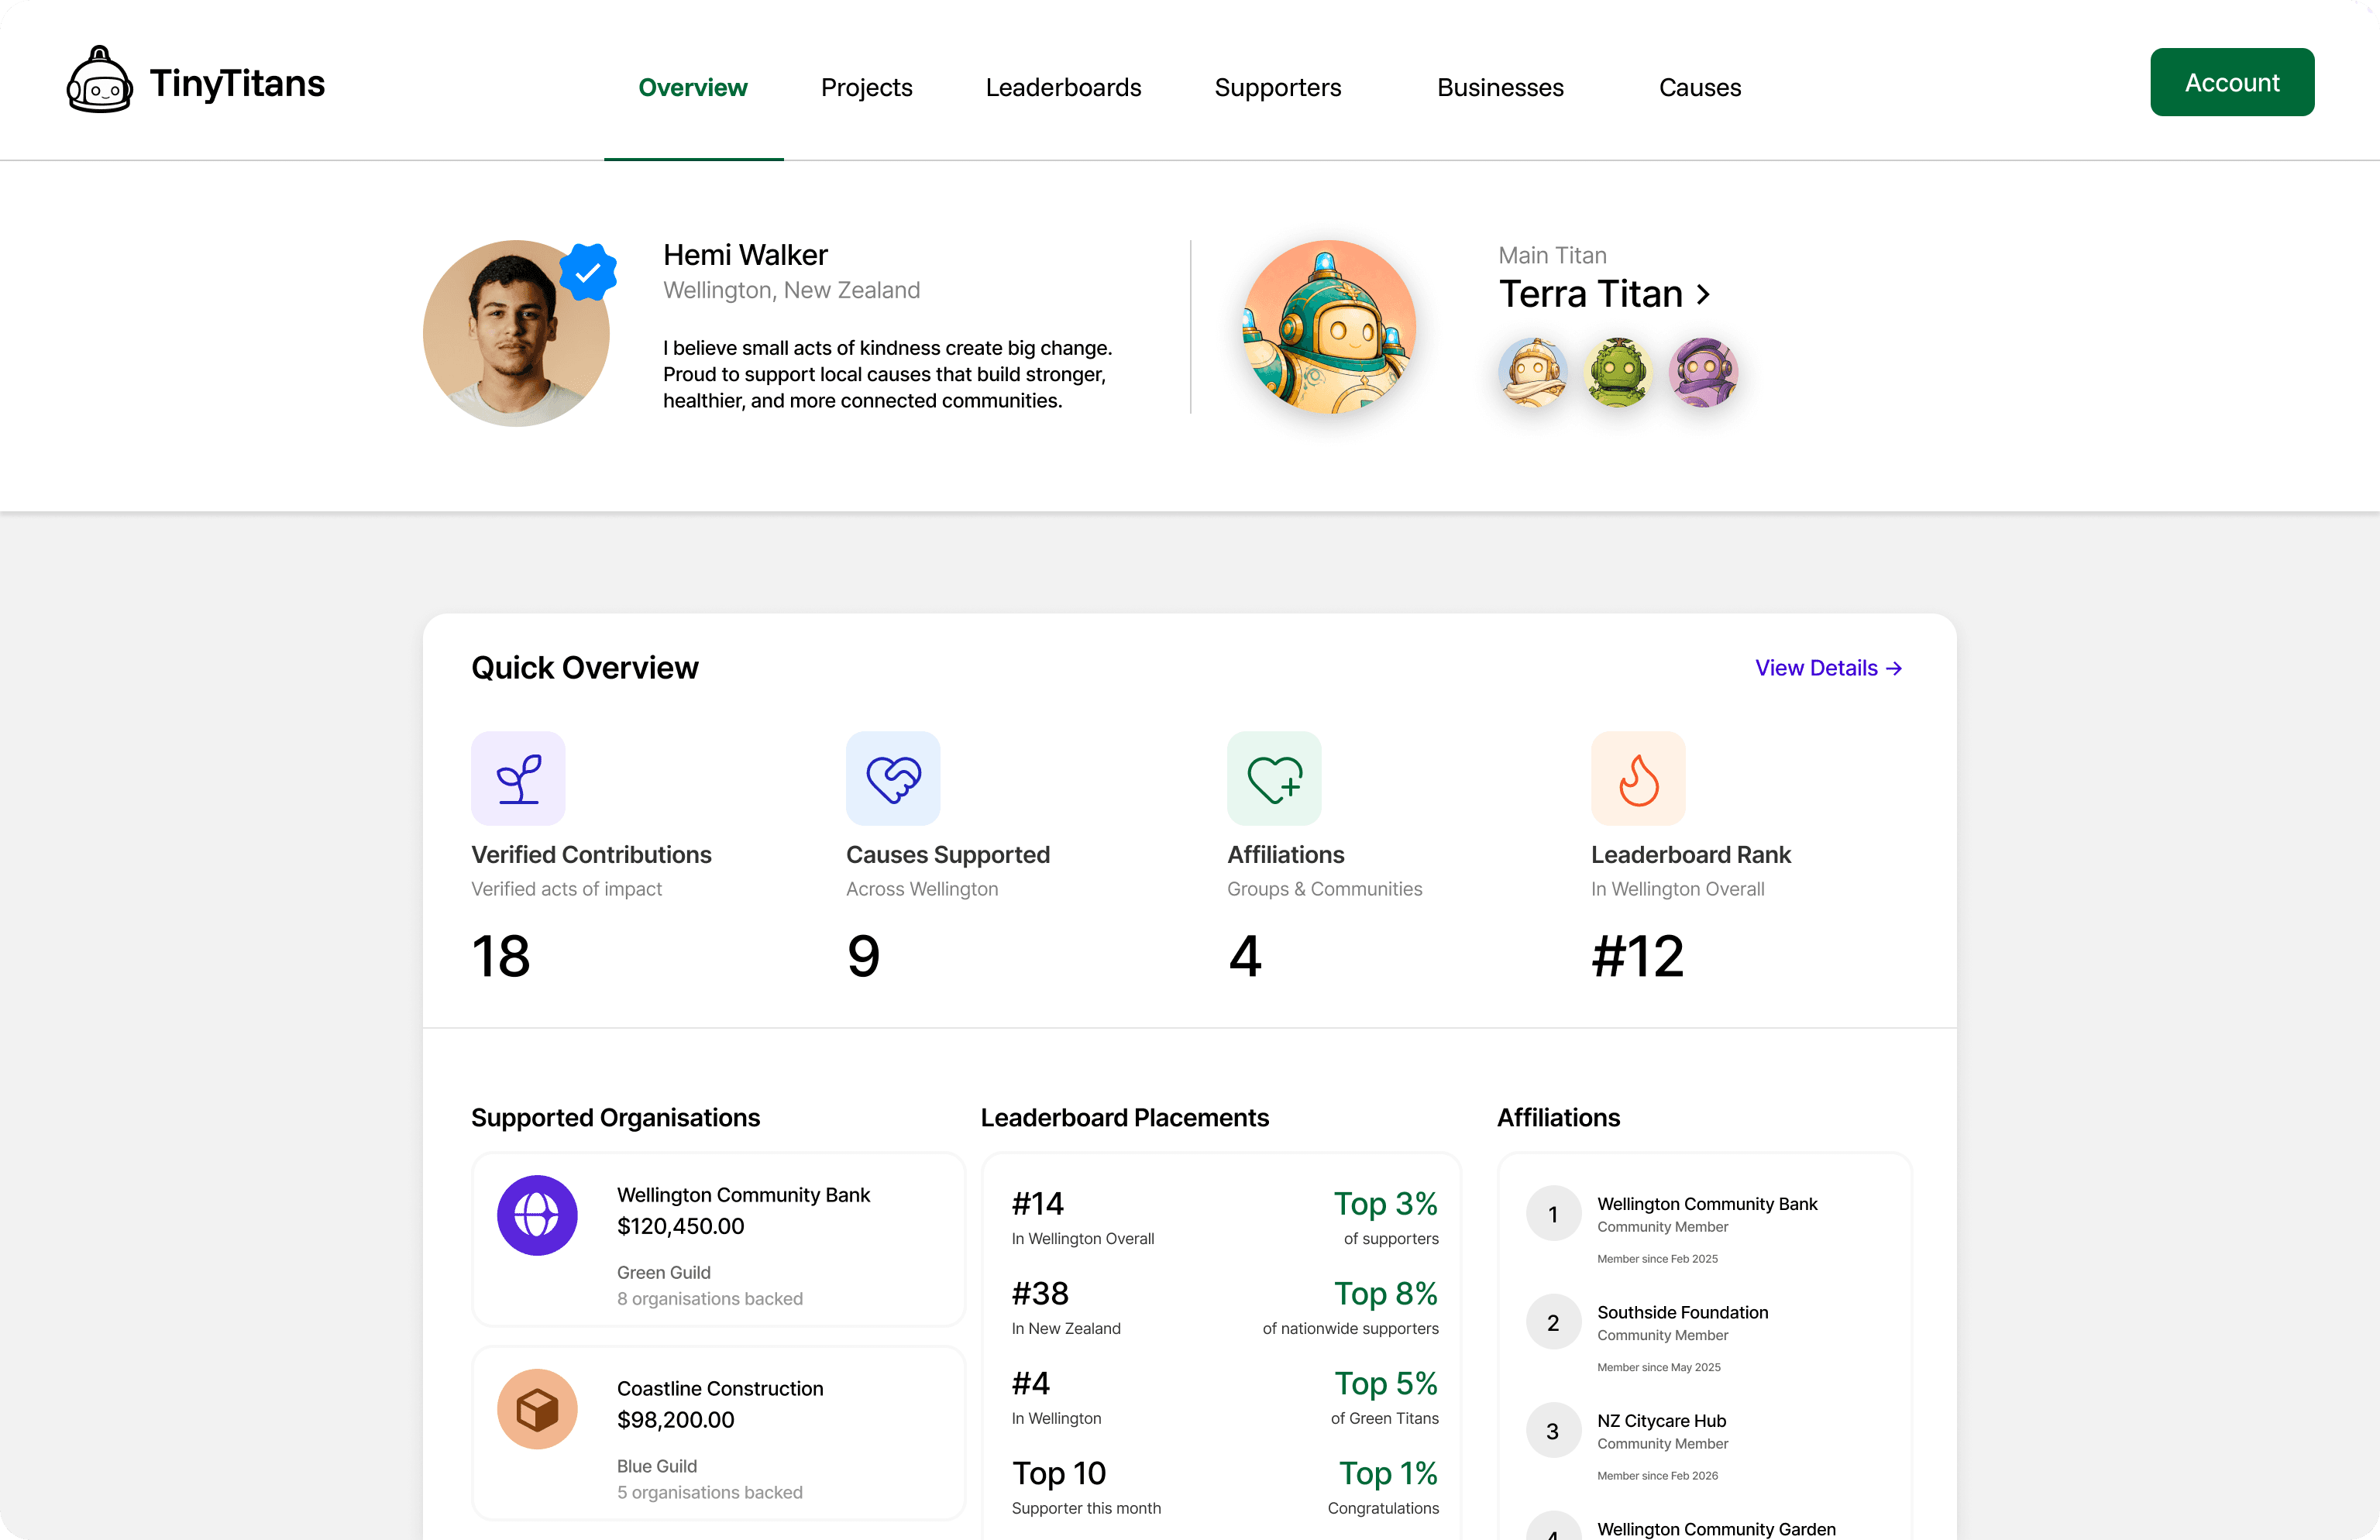Click the Leaderboard Rank value #12
Image resolution: width=2380 pixels, height=1540 pixels.
1638,956
